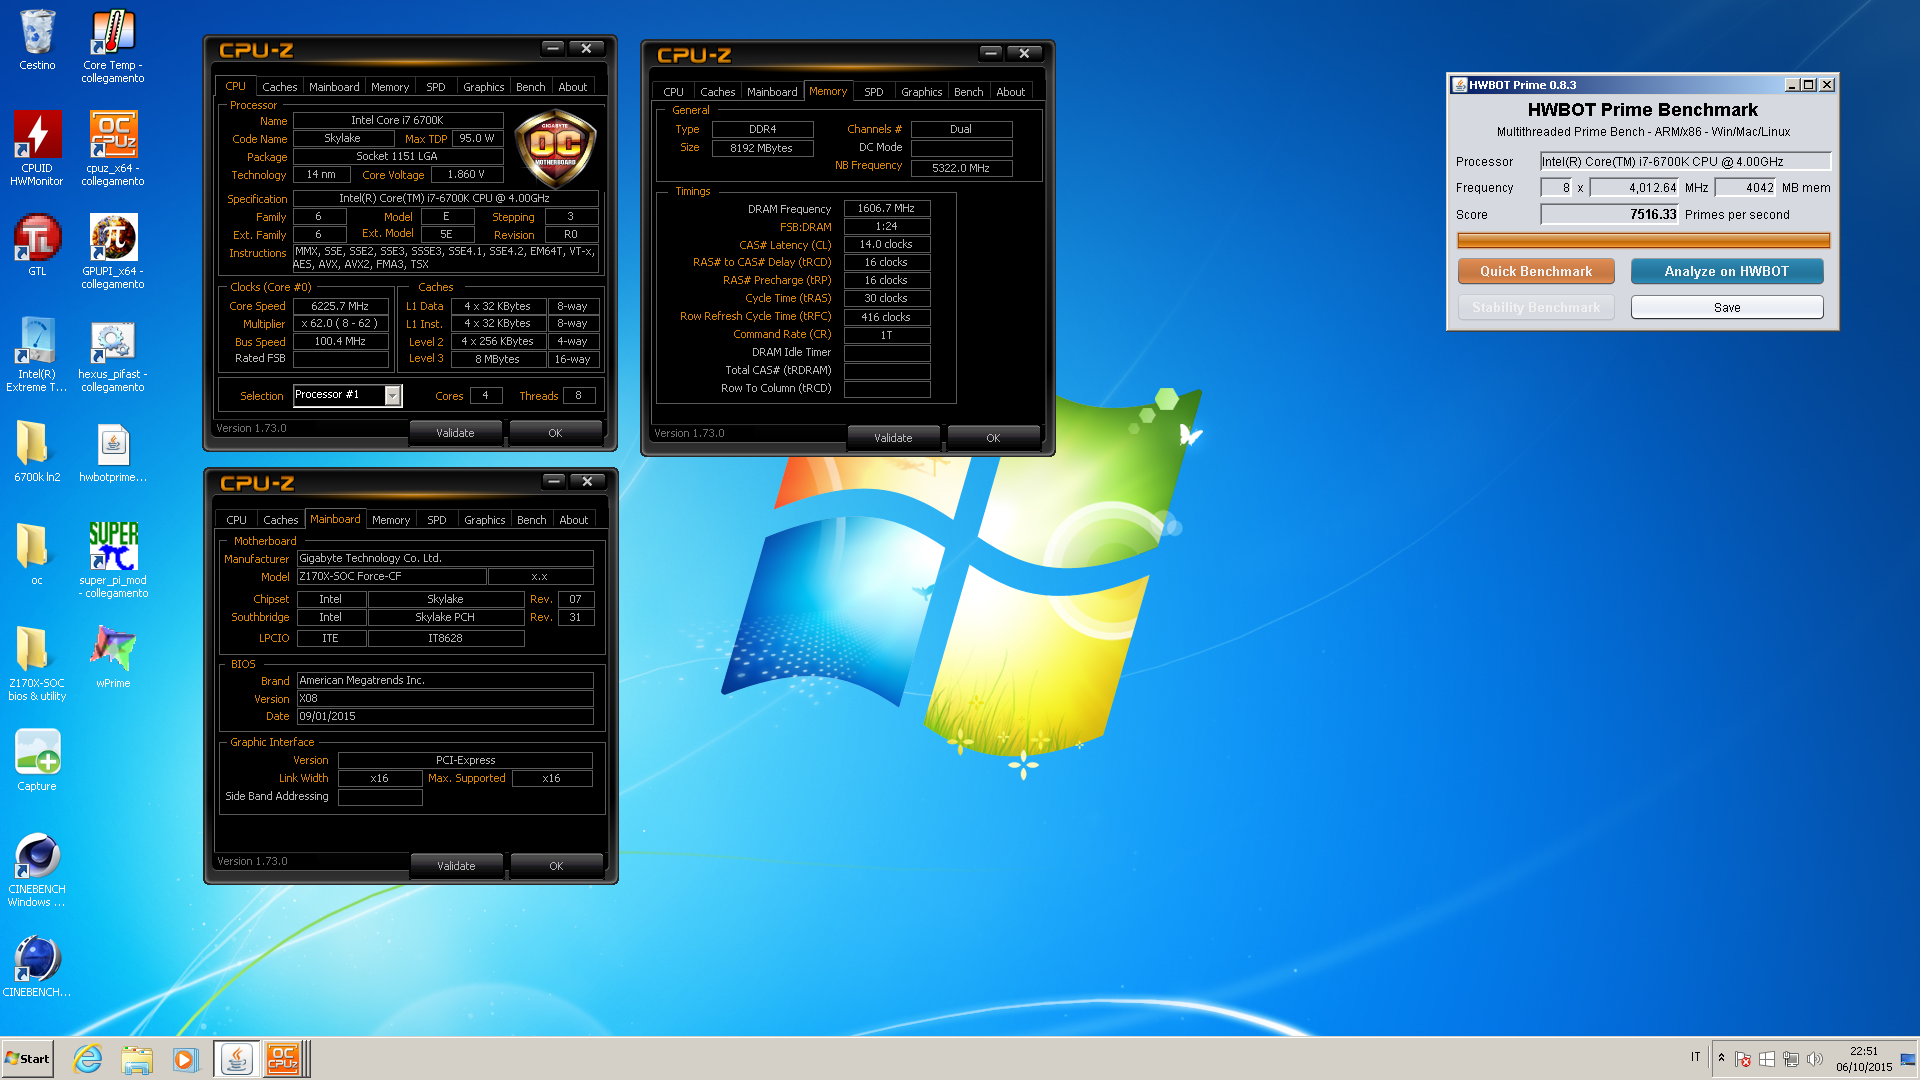Open cpuz_x64 desktop shortcut
1920x1080 pixels.
coord(113,148)
